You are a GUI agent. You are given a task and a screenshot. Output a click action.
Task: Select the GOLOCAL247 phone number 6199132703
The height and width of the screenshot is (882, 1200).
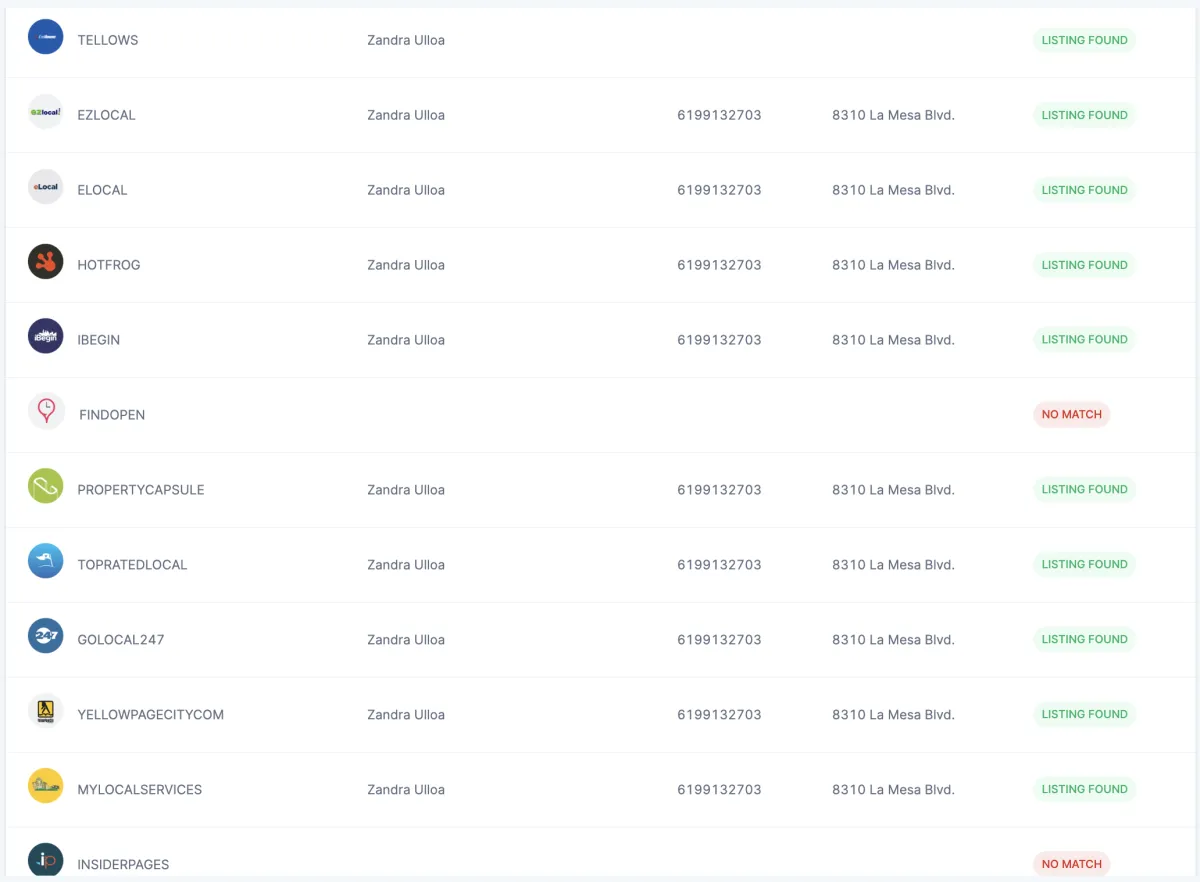[719, 640]
